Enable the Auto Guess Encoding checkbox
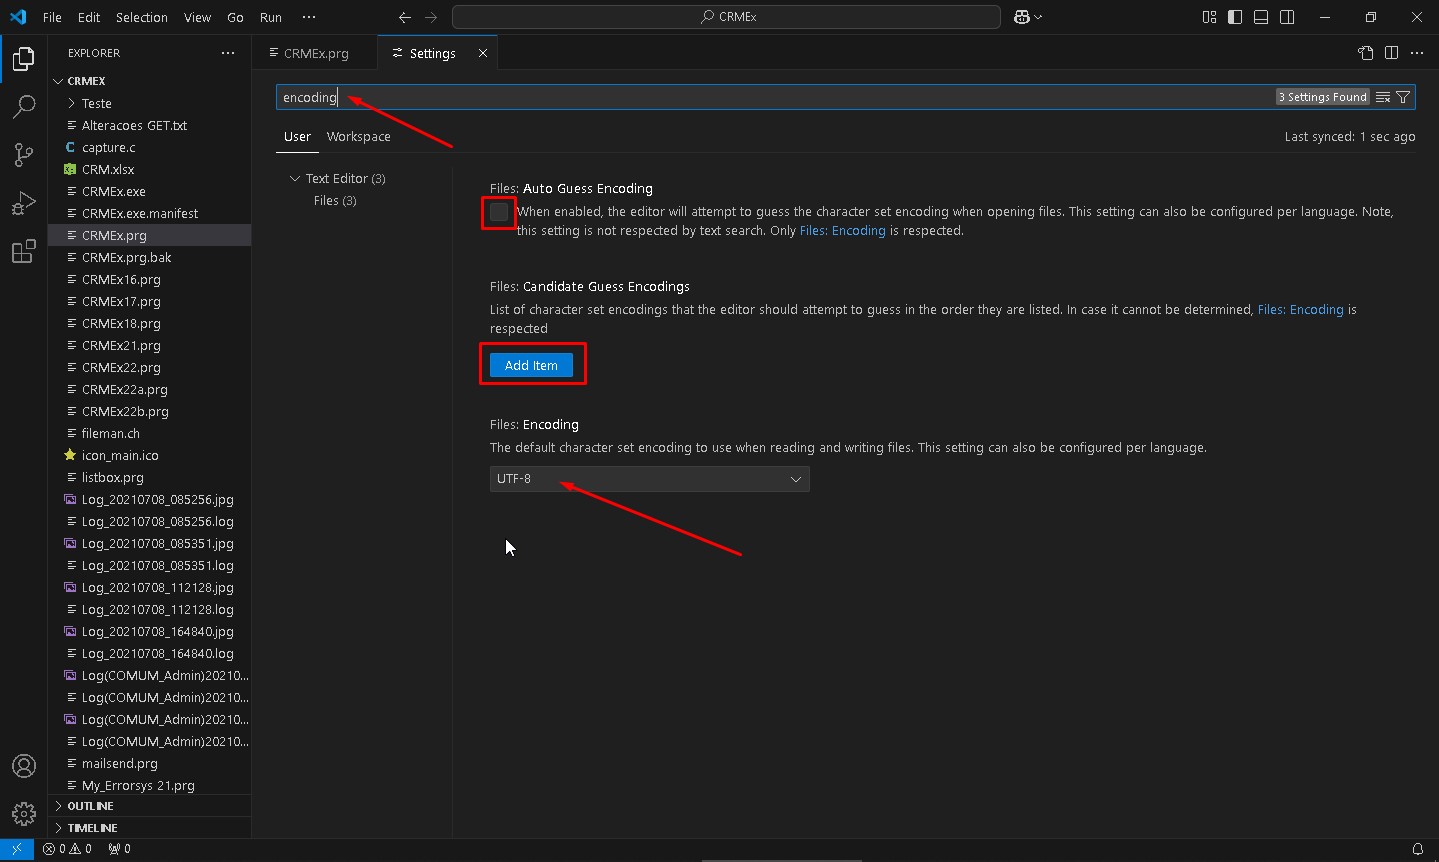Screen dimensions: 1439x862 click(499, 212)
